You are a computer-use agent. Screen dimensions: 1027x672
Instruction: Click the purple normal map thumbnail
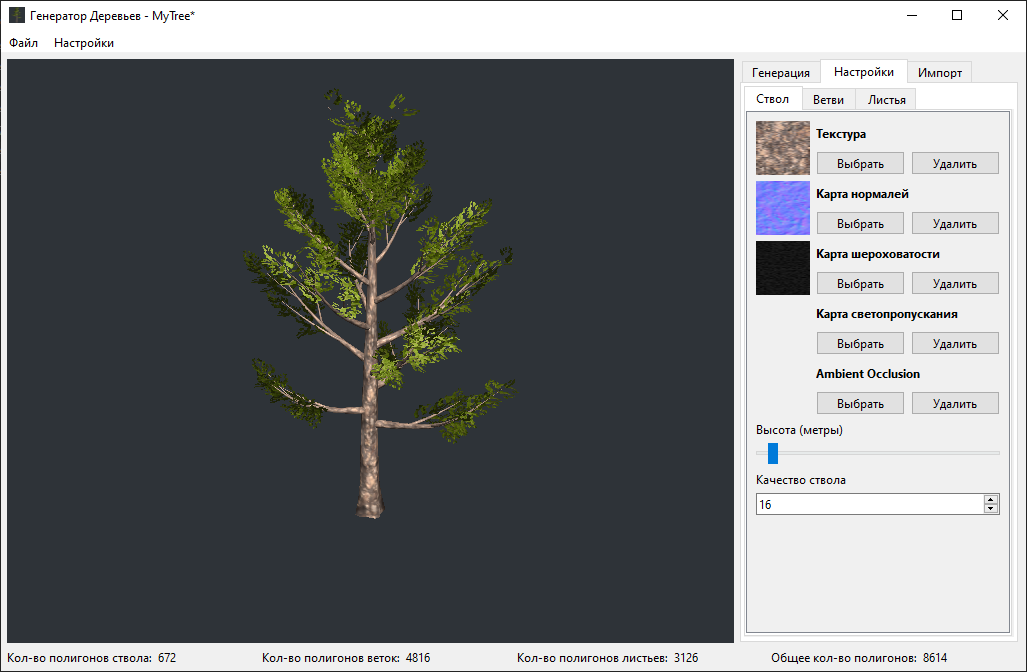[x=783, y=208]
